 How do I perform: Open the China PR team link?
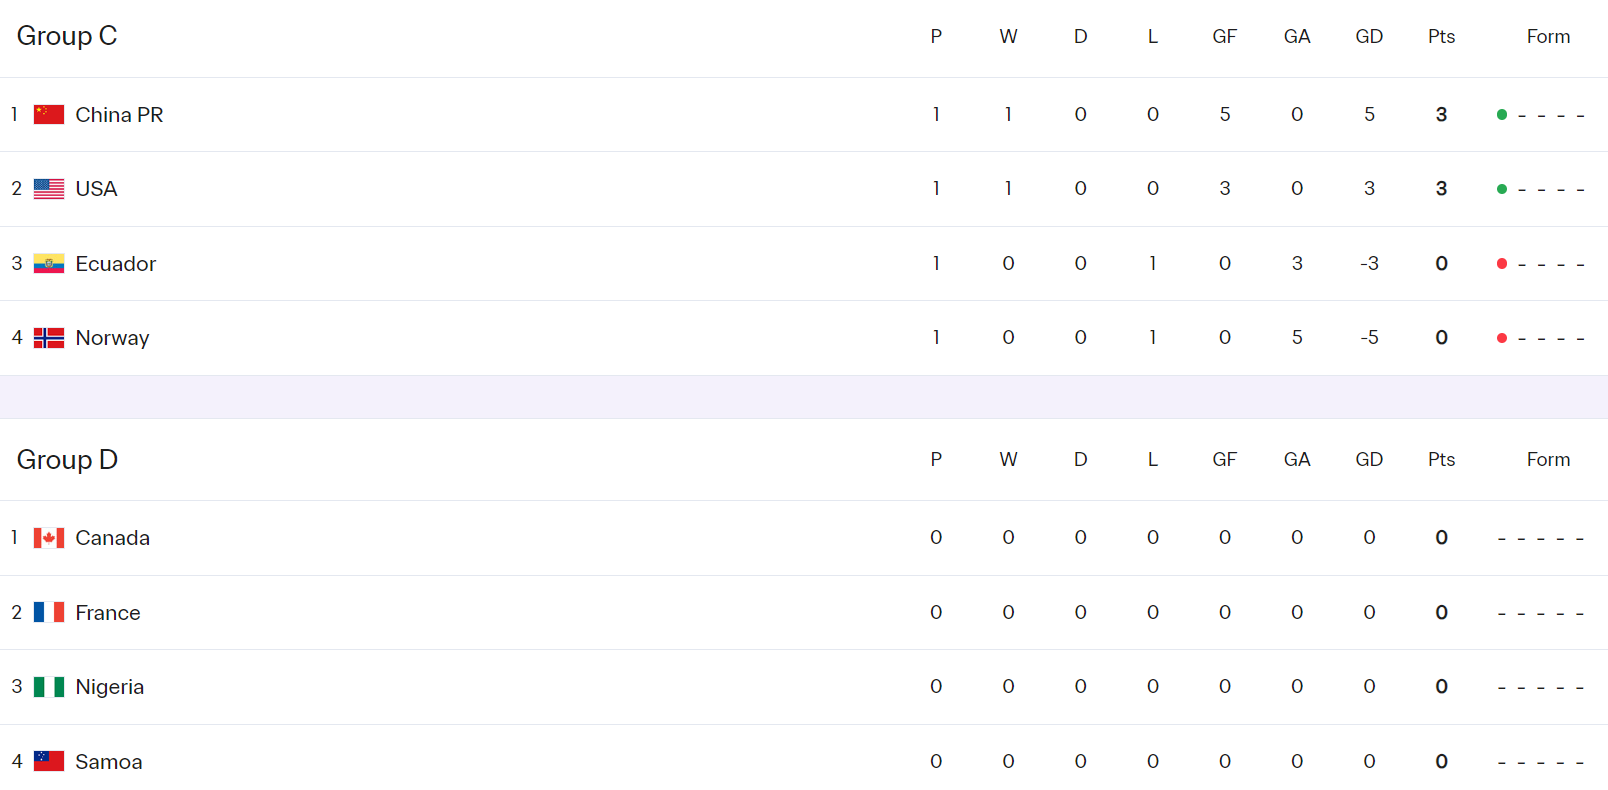pyautogui.click(x=119, y=115)
